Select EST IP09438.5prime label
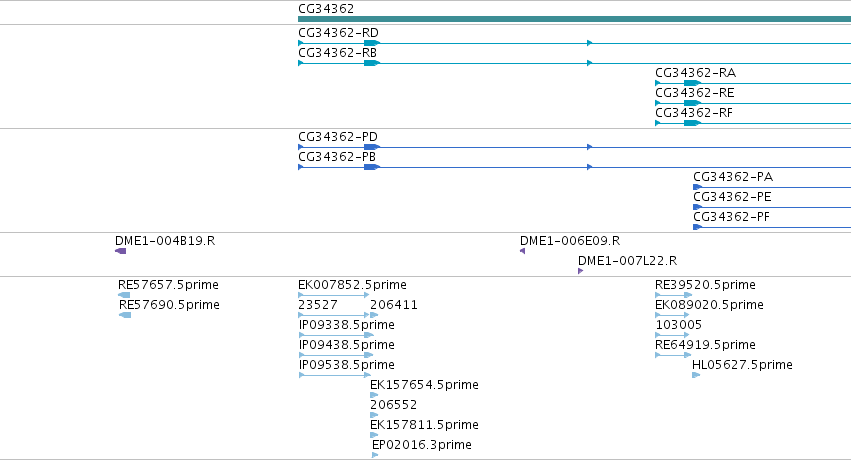 coord(346,345)
